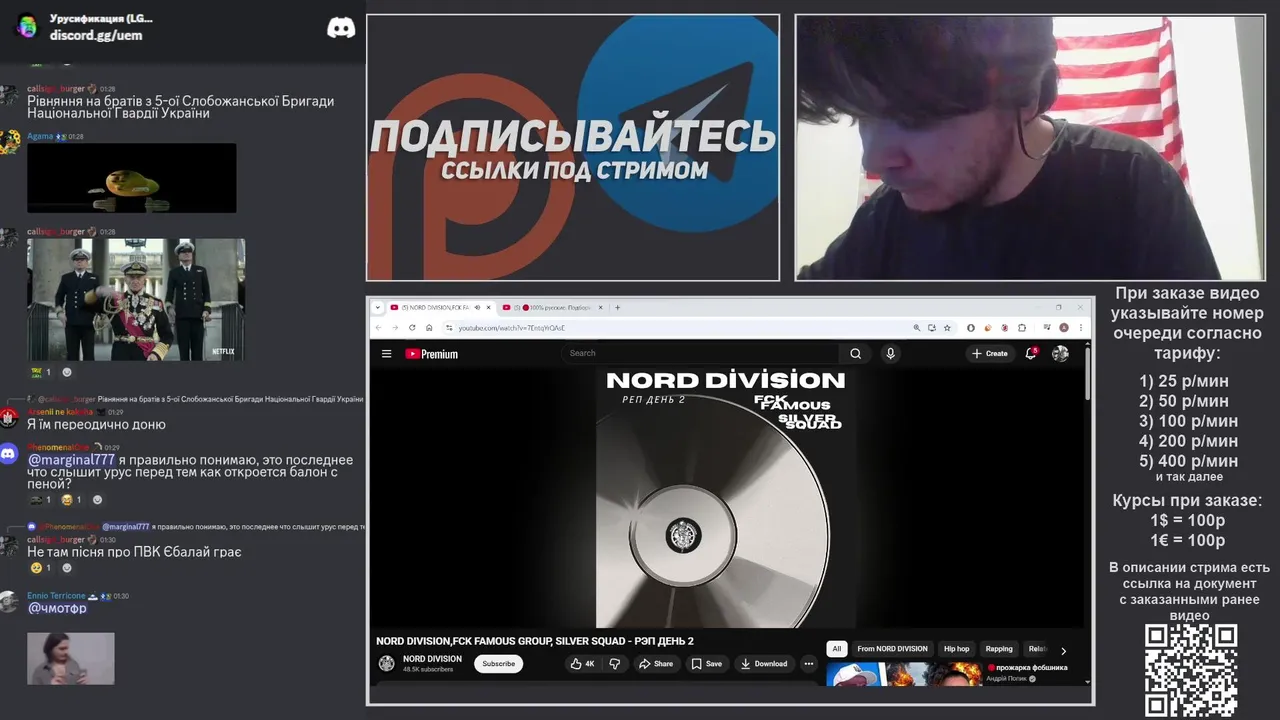Click the Create button
The width and height of the screenshot is (1280, 720).
pyautogui.click(x=990, y=353)
